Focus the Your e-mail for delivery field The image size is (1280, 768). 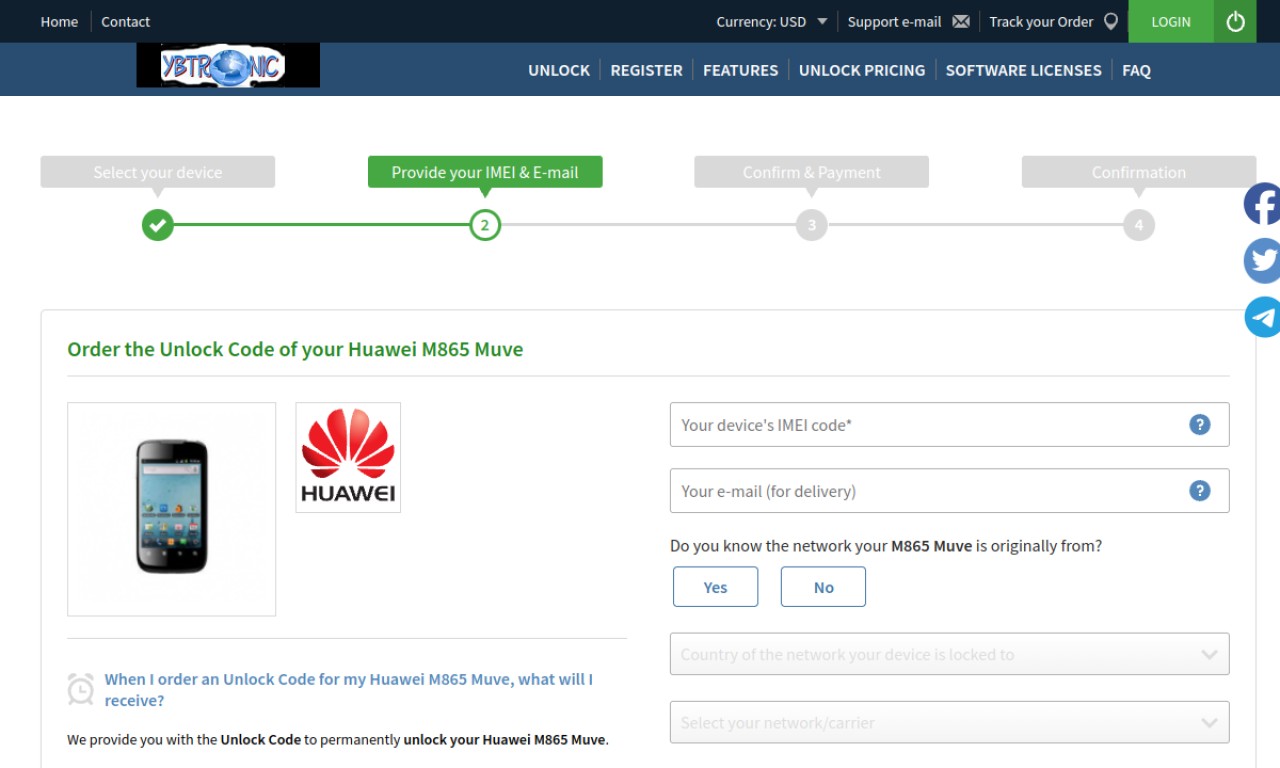tap(949, 491)
